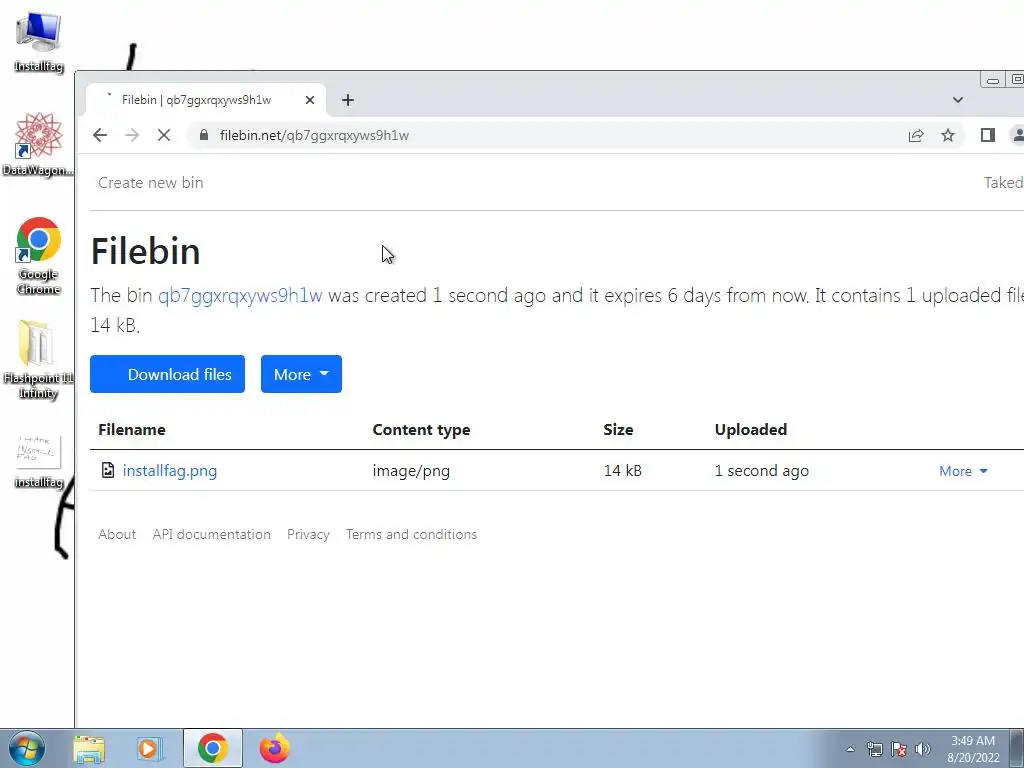This screenshot has width=1024, height=768.
Task: Select the installfag image file on desktop
Action: pos(39,461)
